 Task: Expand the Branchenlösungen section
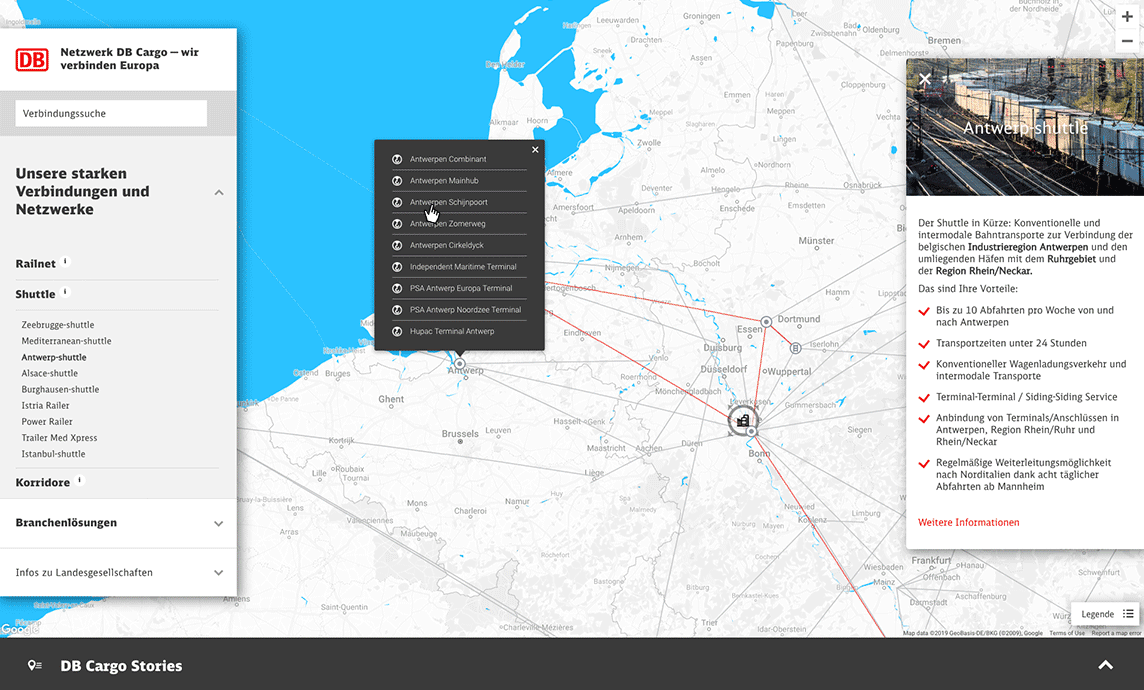[x=219, y=523]
